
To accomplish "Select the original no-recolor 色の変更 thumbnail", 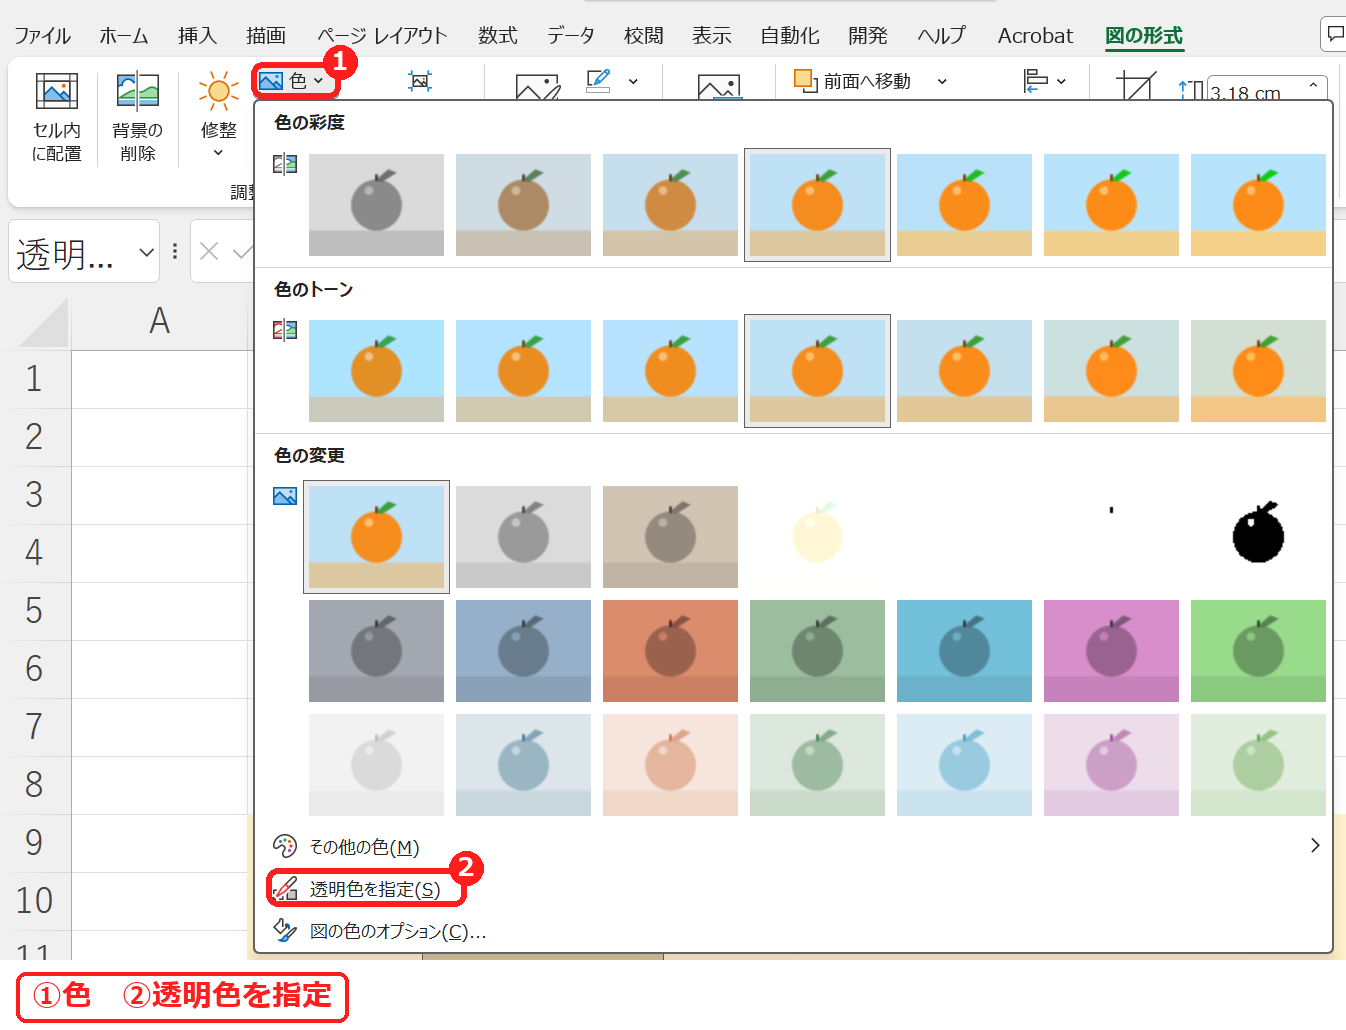I will point(376,537).
